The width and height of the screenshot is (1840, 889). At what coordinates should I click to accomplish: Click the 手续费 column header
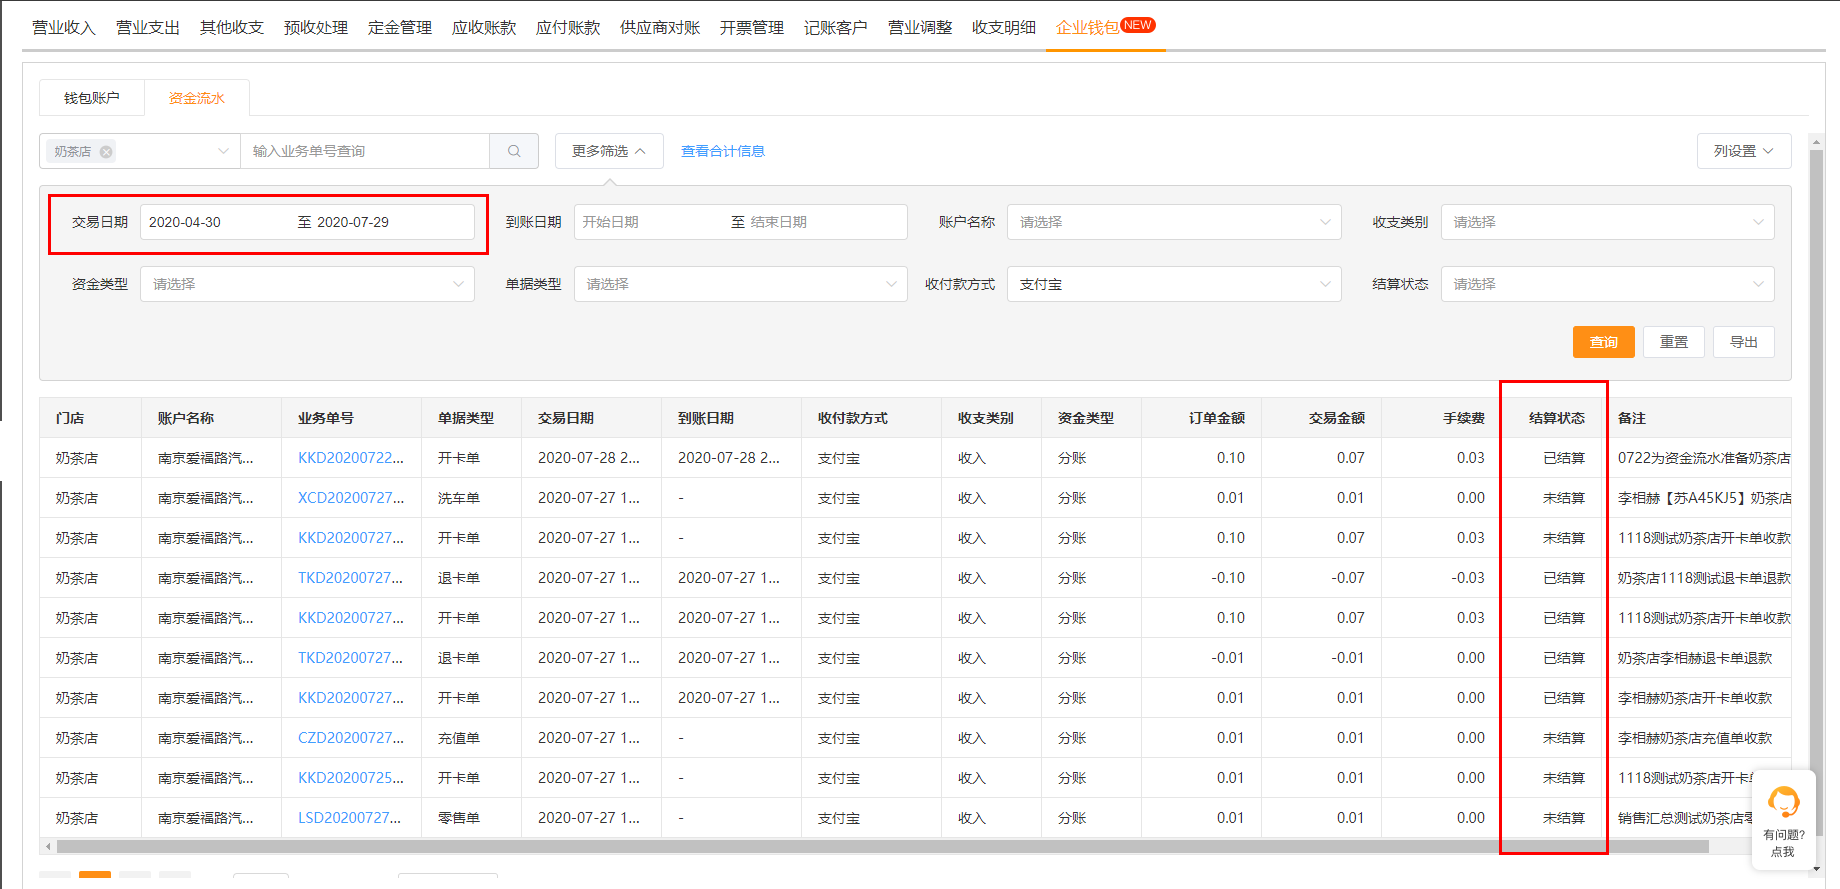1464,418
